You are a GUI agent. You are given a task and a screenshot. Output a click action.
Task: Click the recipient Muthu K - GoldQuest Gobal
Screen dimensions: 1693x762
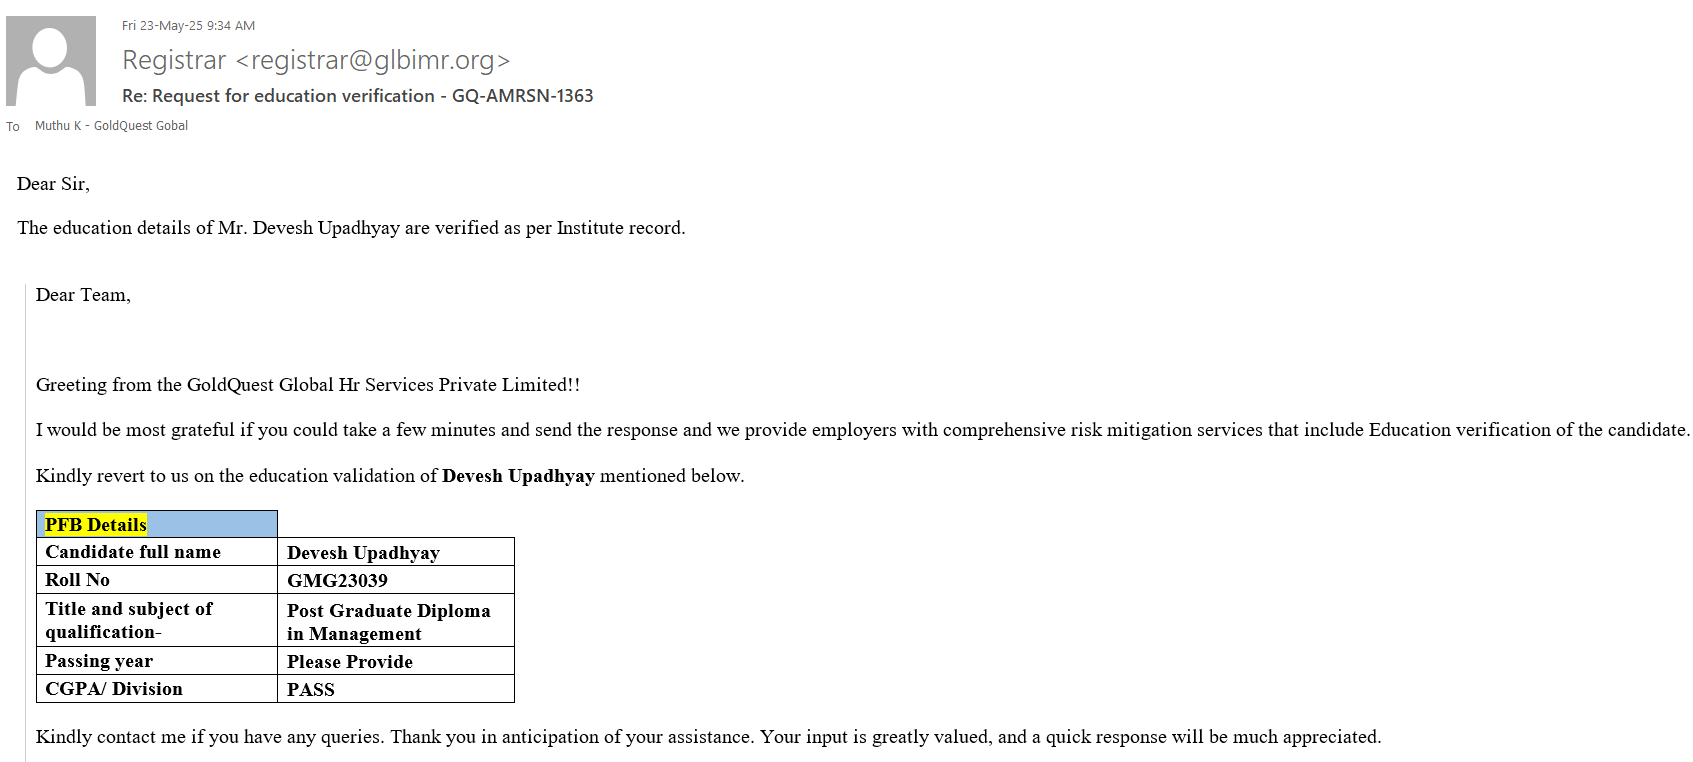pos(111,126)
